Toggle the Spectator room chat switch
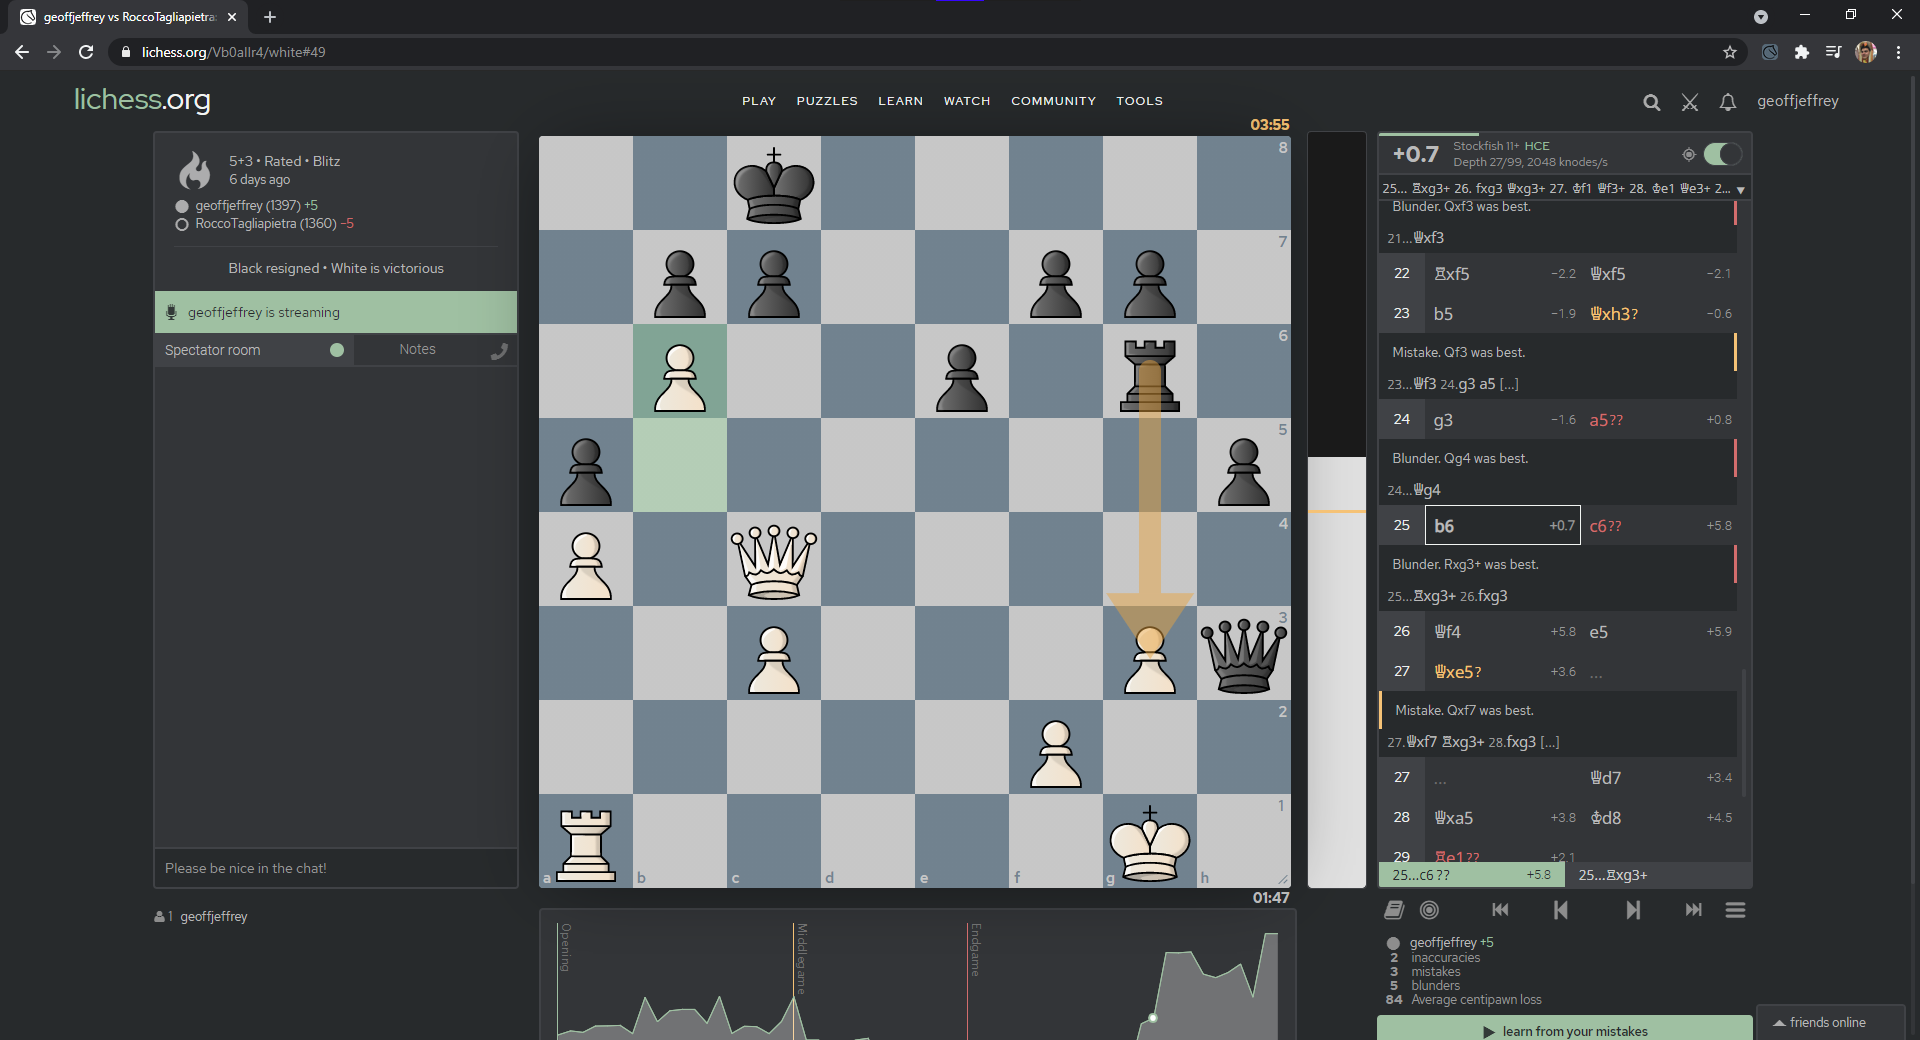Image resolution: width=1920 pixels, height=1040 pixels. (x=337, y=350)
